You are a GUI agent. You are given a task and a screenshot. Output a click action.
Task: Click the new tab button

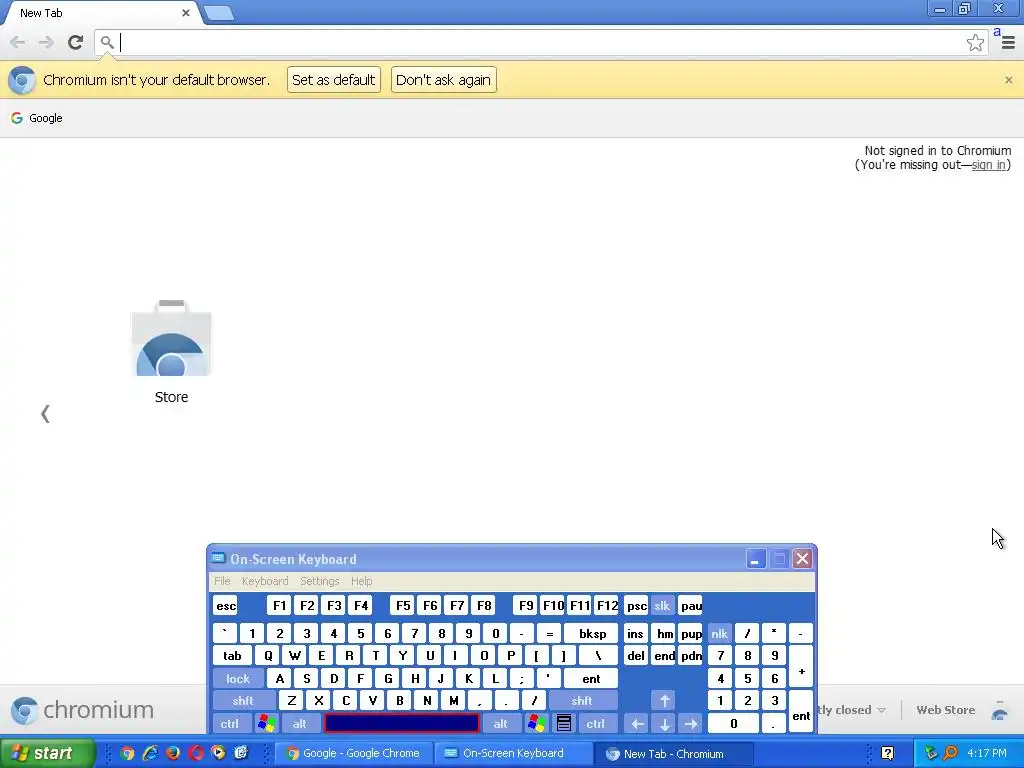tap(218, 13)
